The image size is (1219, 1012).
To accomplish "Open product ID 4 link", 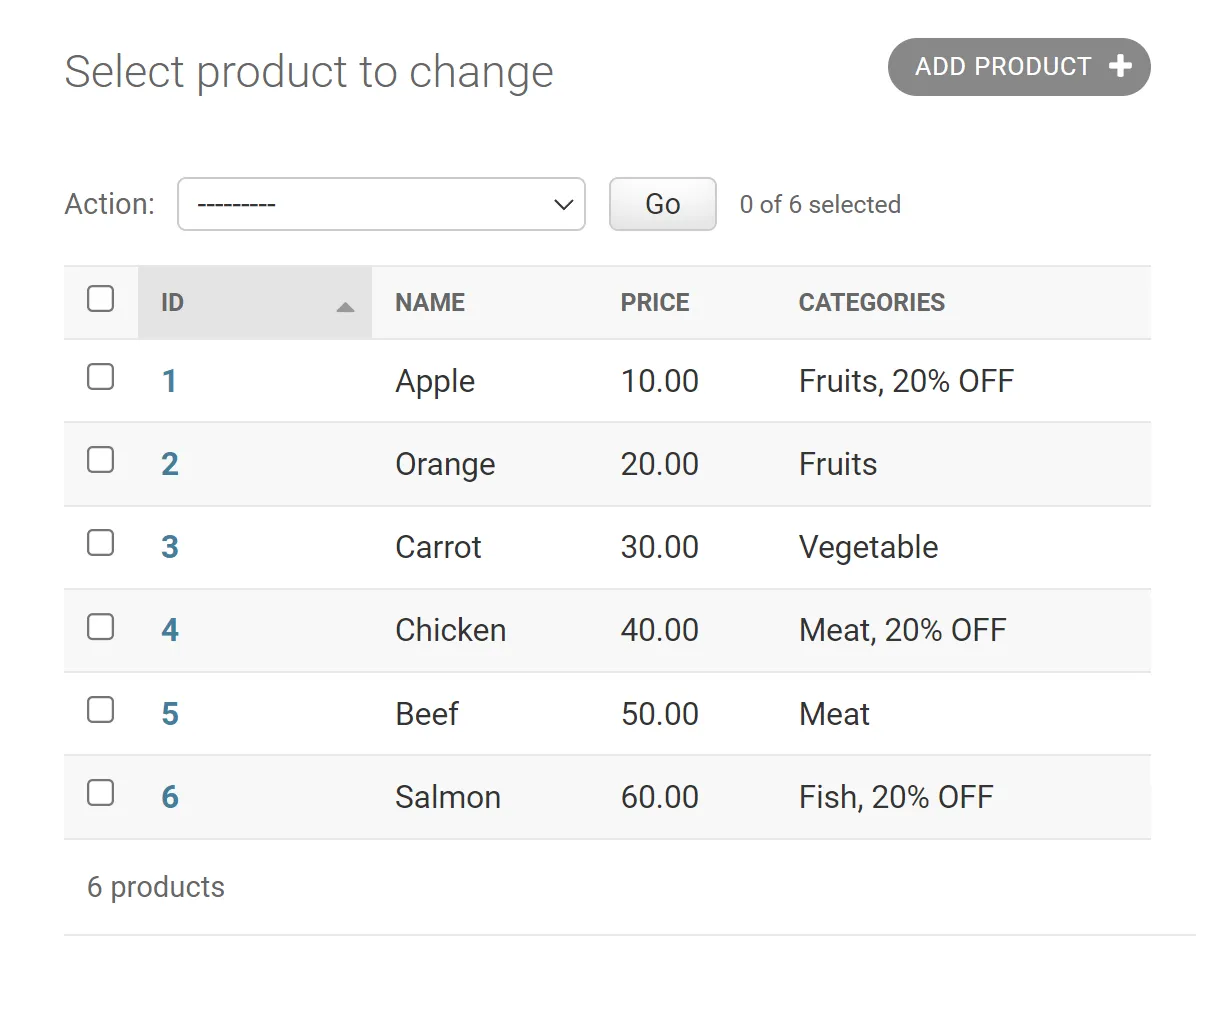I will [x=170, y=630].
